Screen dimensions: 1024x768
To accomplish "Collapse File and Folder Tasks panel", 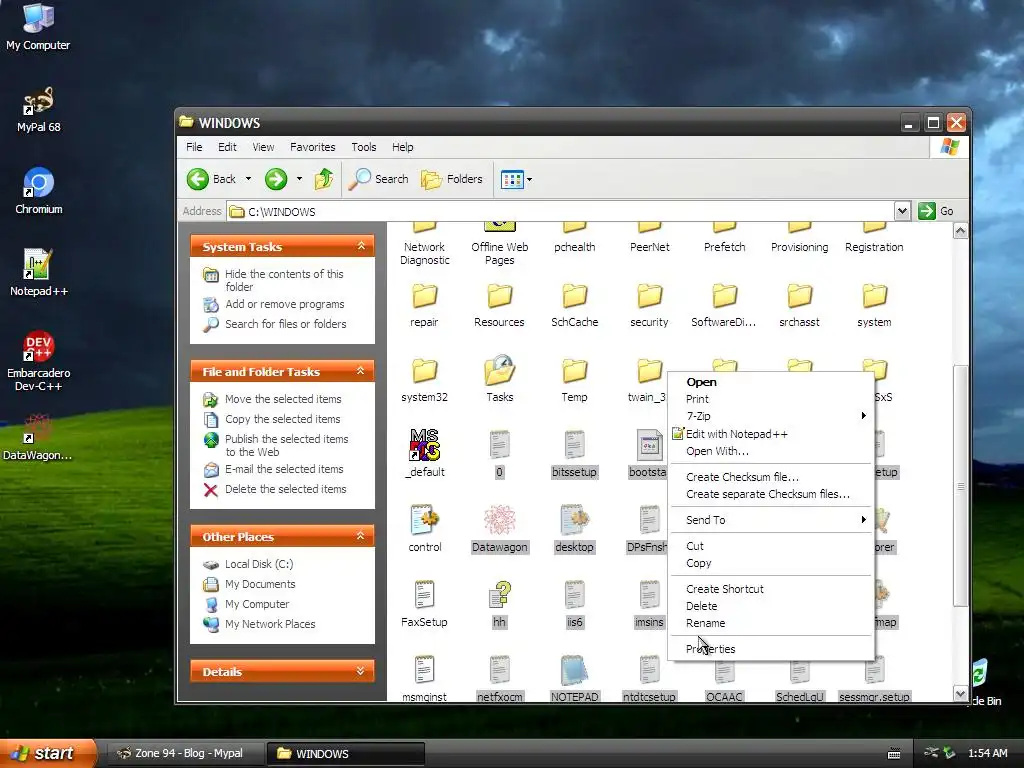I will coord(360,371).
